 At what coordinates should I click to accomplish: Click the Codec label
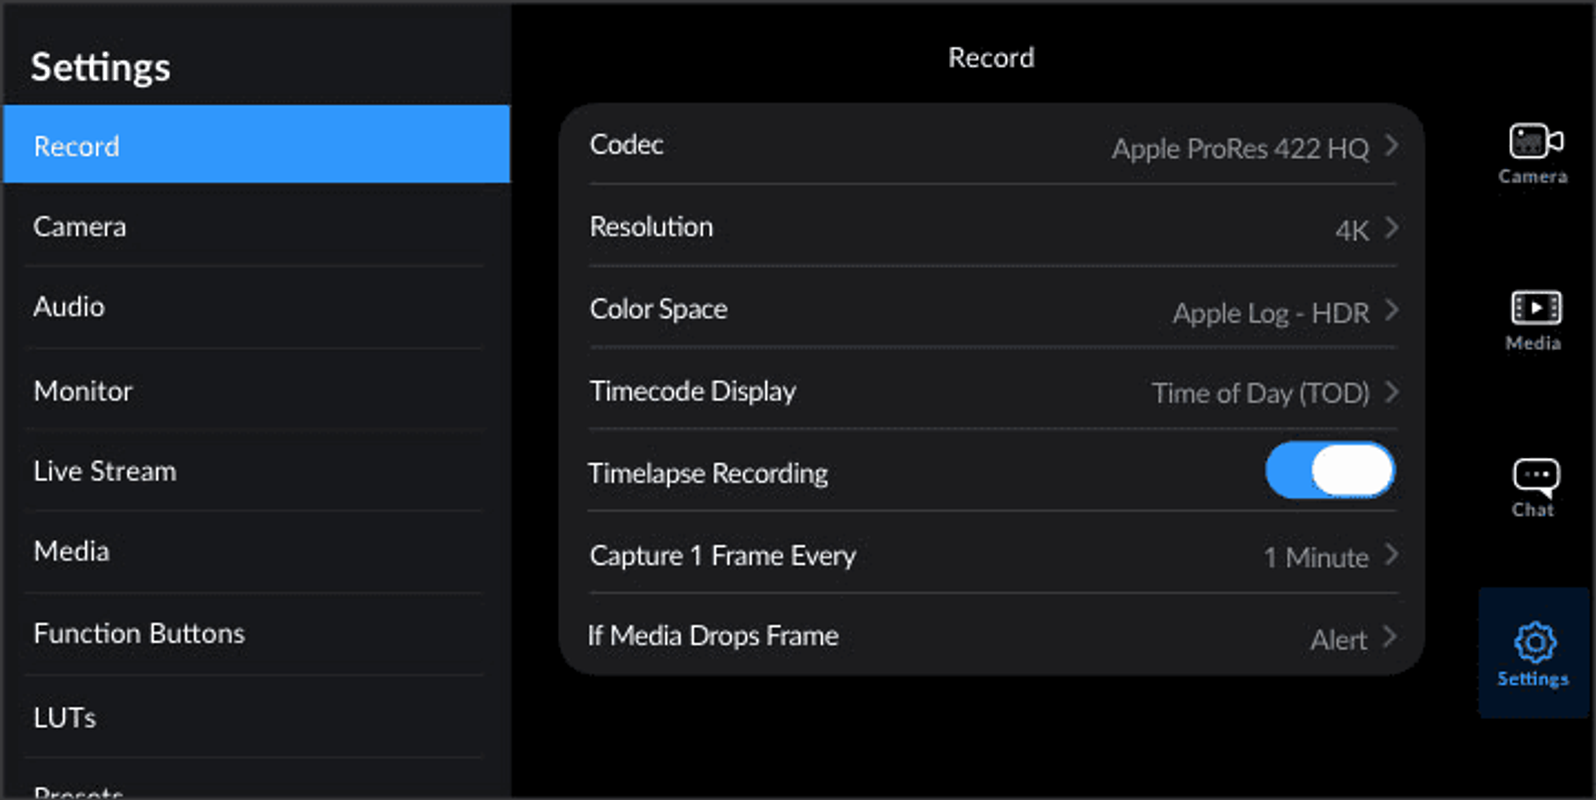pyautogui.click(x=626, y=145)
